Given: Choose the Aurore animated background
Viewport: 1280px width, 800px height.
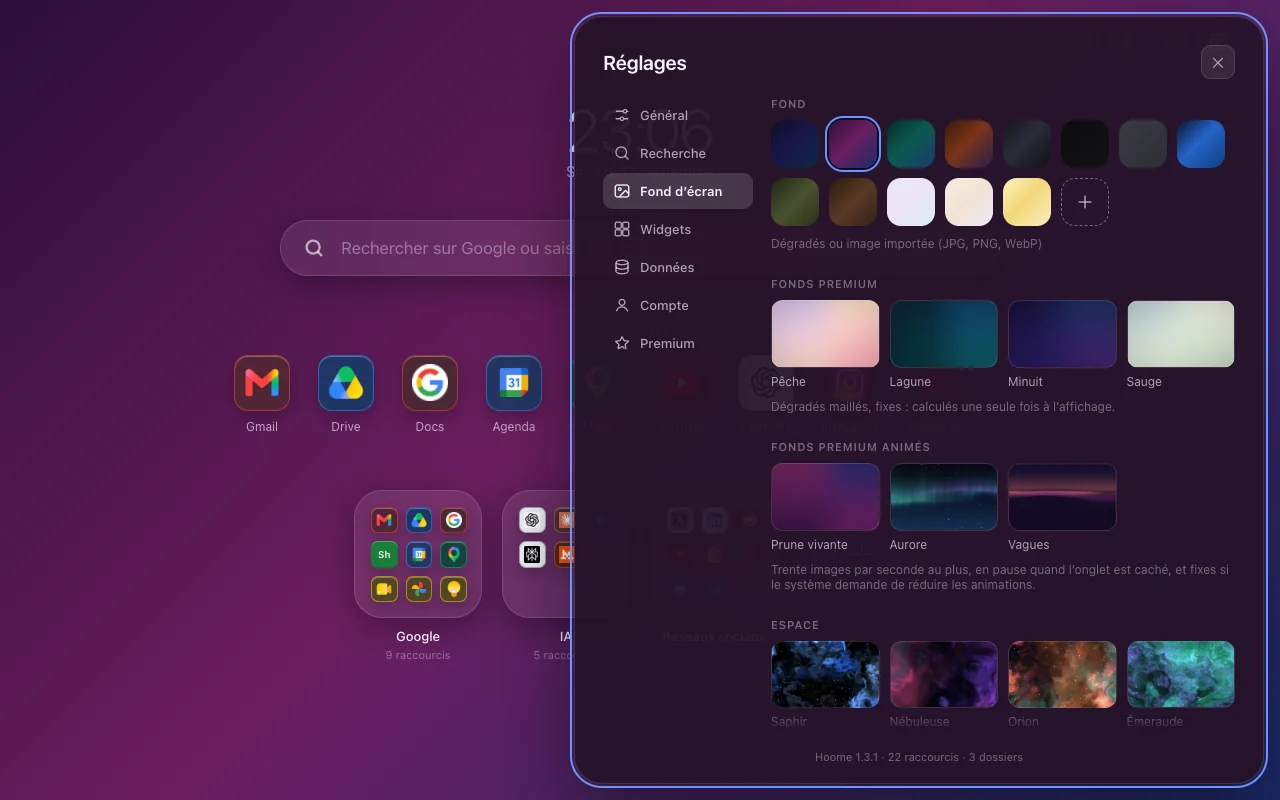Looking at the screenshot, I should (x=944, y=497).
